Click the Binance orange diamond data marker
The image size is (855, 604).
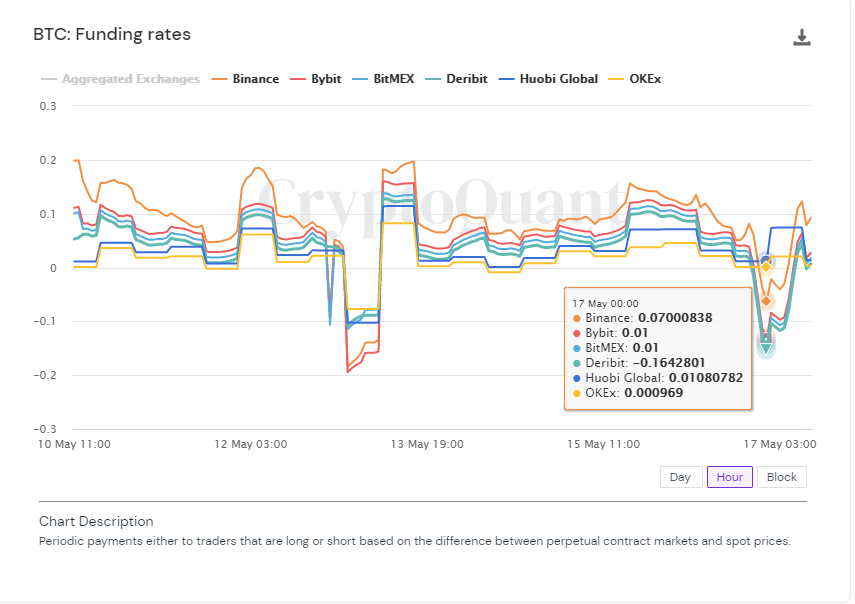pyautogui.click(x=766, y=301)
